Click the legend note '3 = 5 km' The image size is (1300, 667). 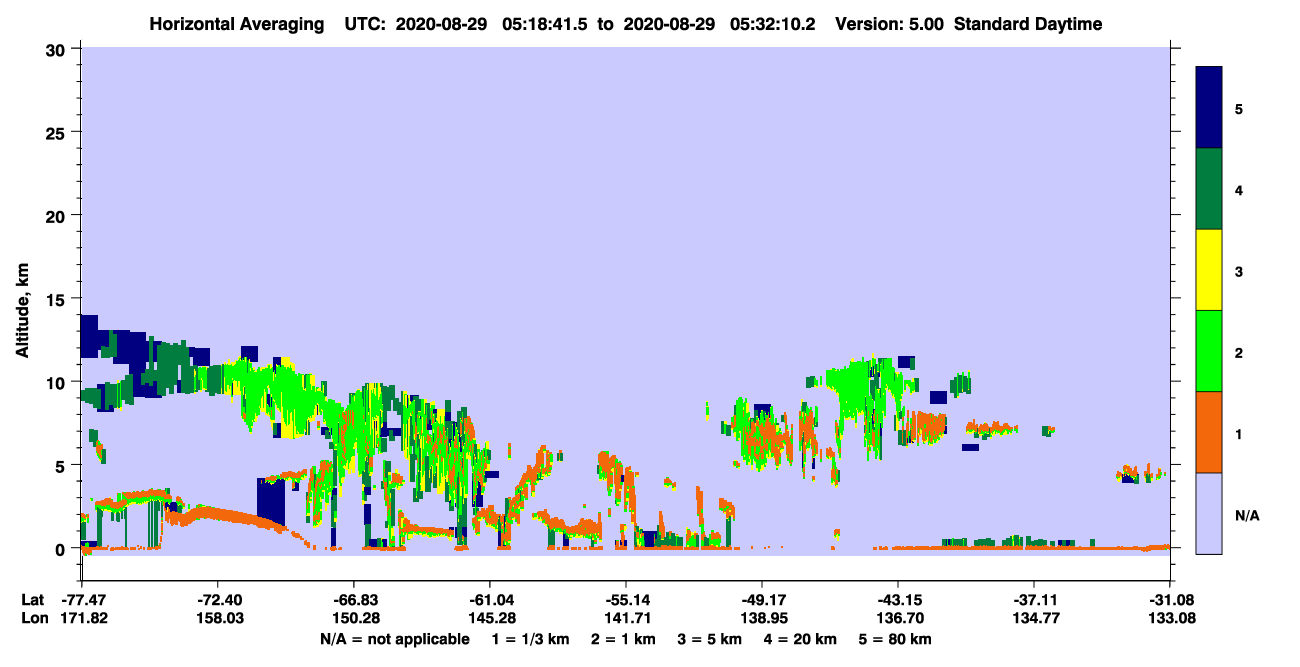[x=710, y=639]
